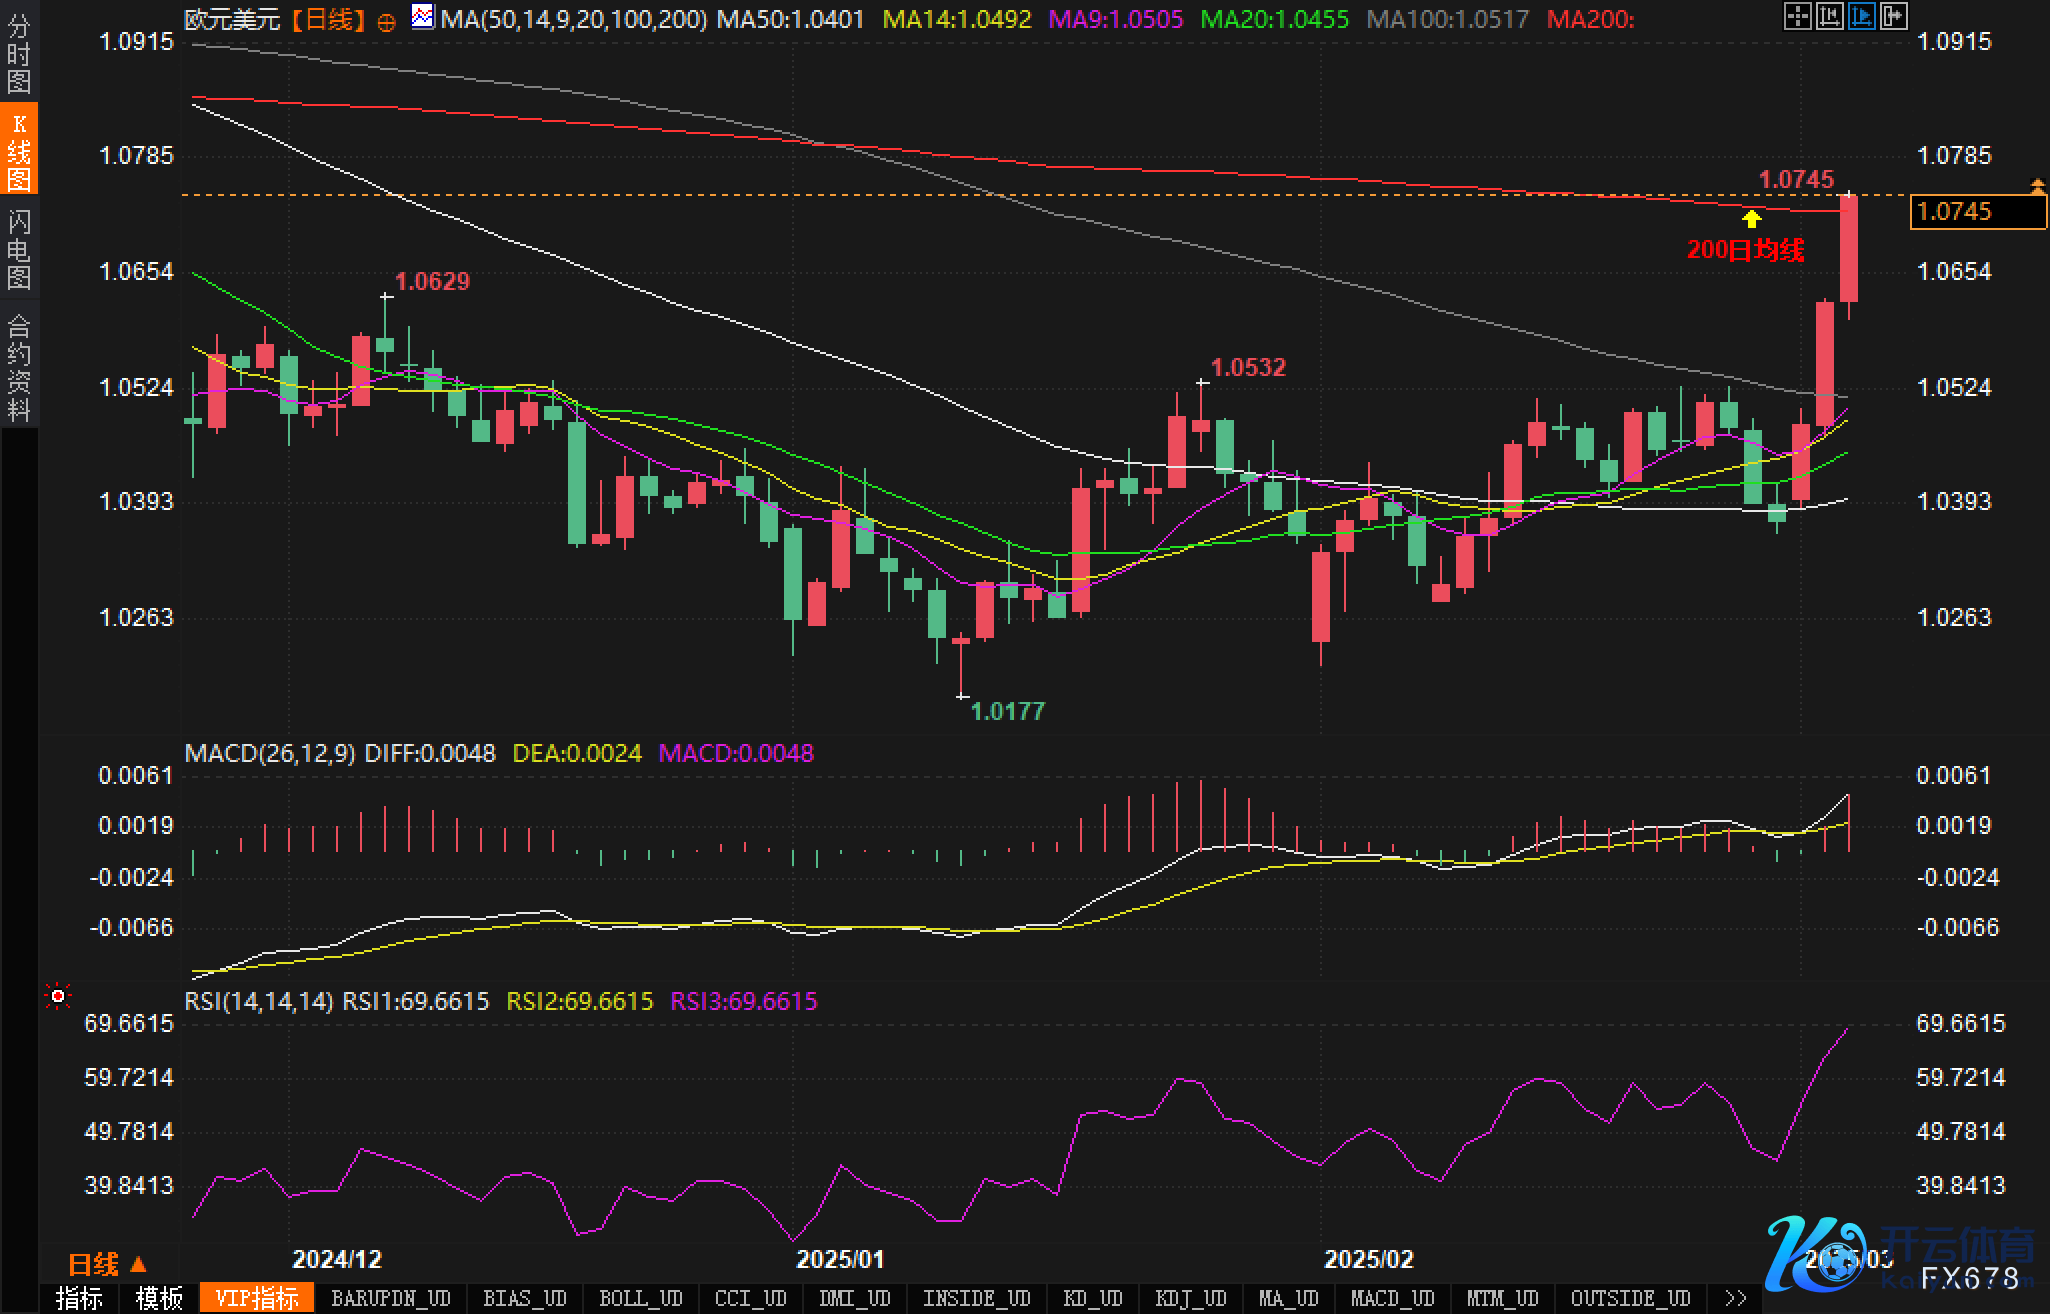Image resolution: width=2050 pixels, height=1314 pixels.
Task: Click the orange double-arrow above price label
Action: click(x=2037, y=186)
